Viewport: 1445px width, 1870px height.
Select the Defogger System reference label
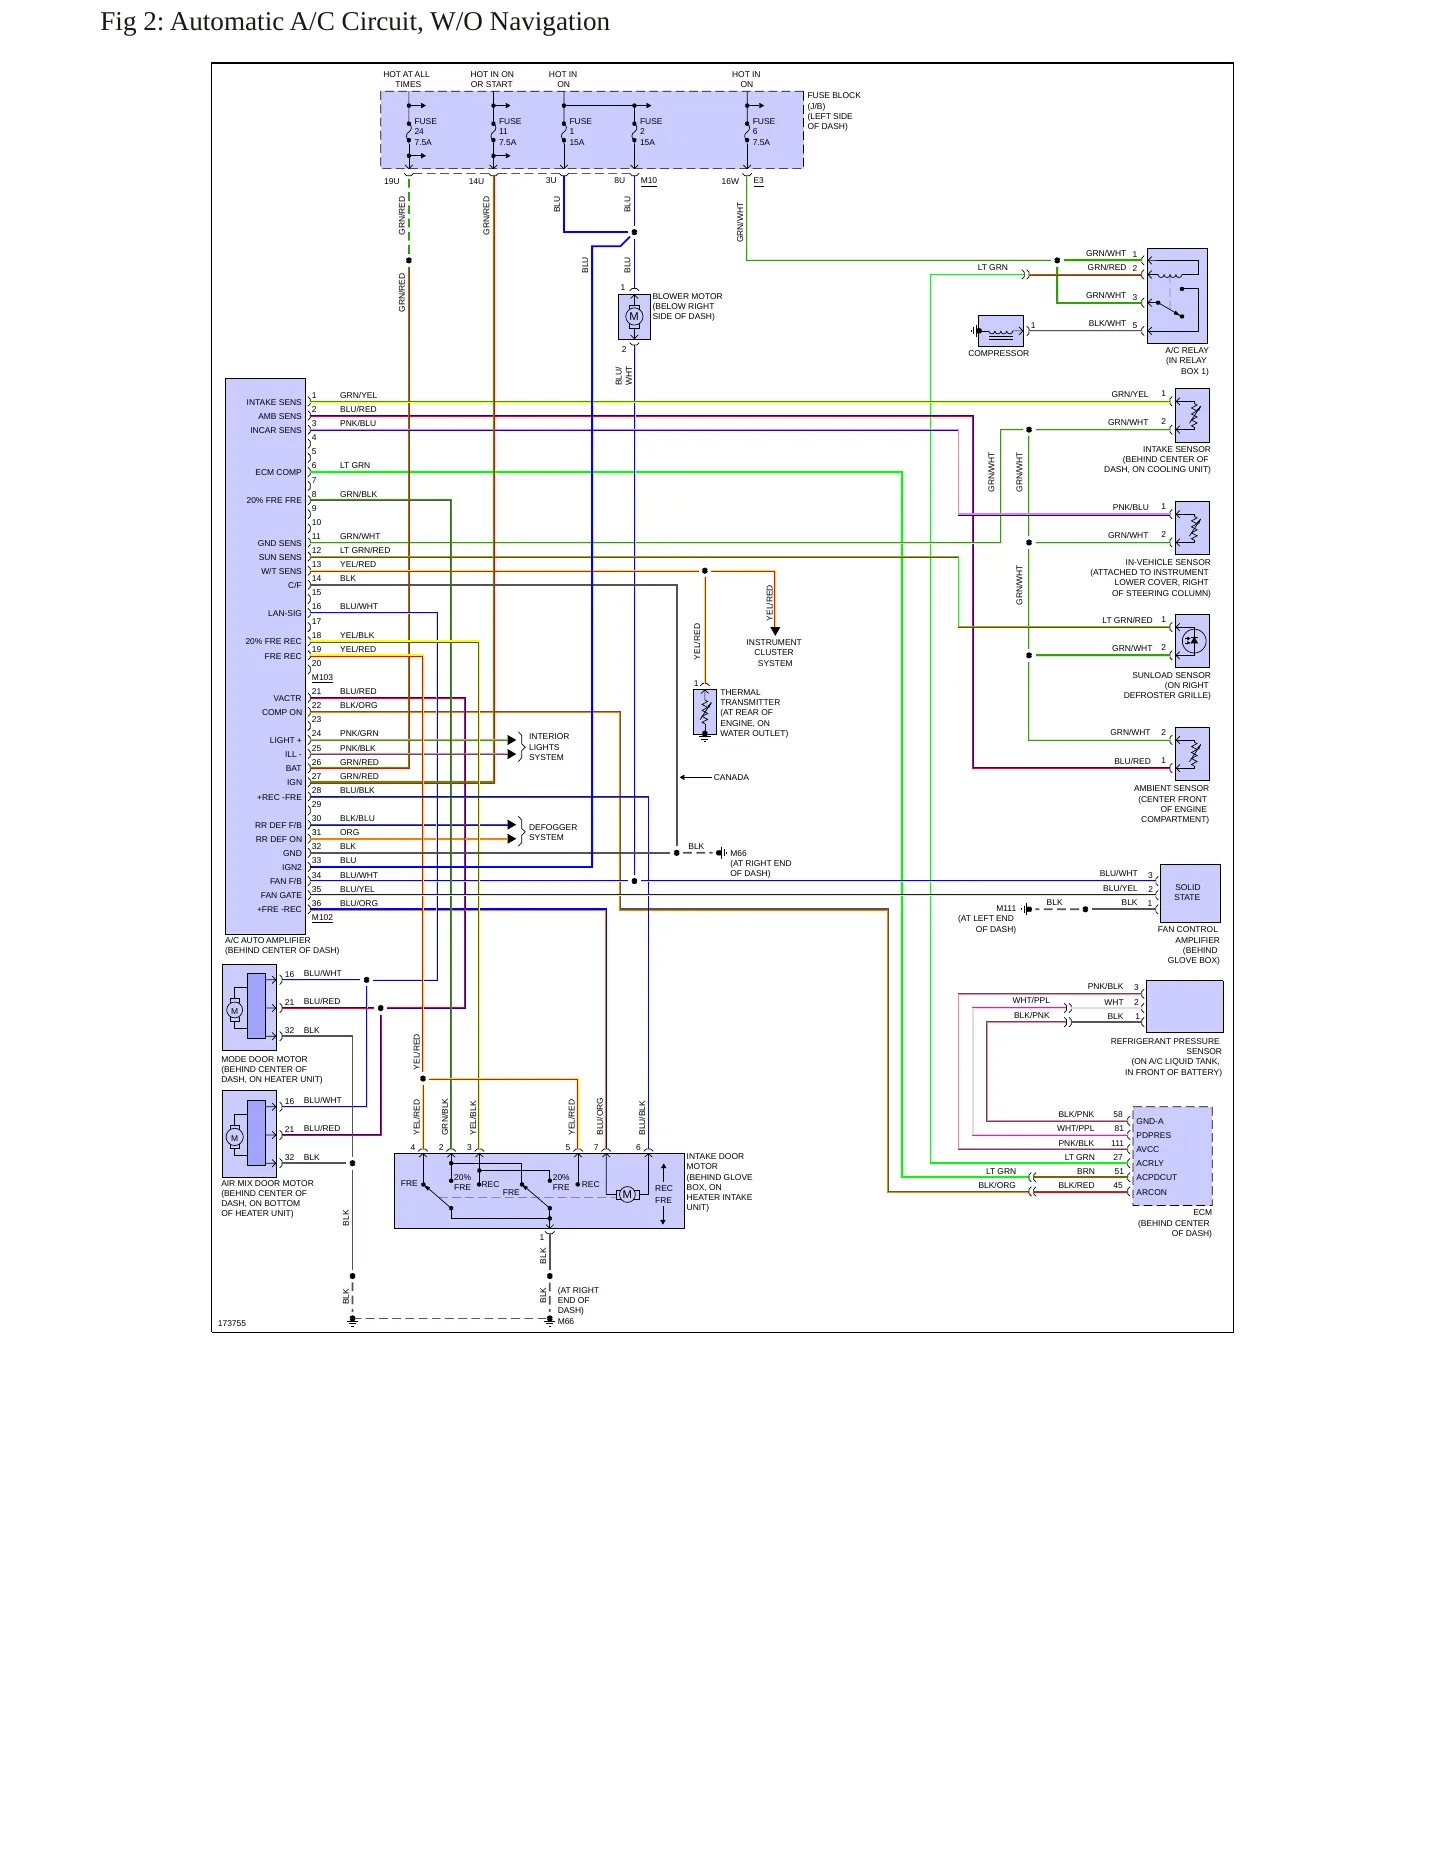tap(553, 832)
